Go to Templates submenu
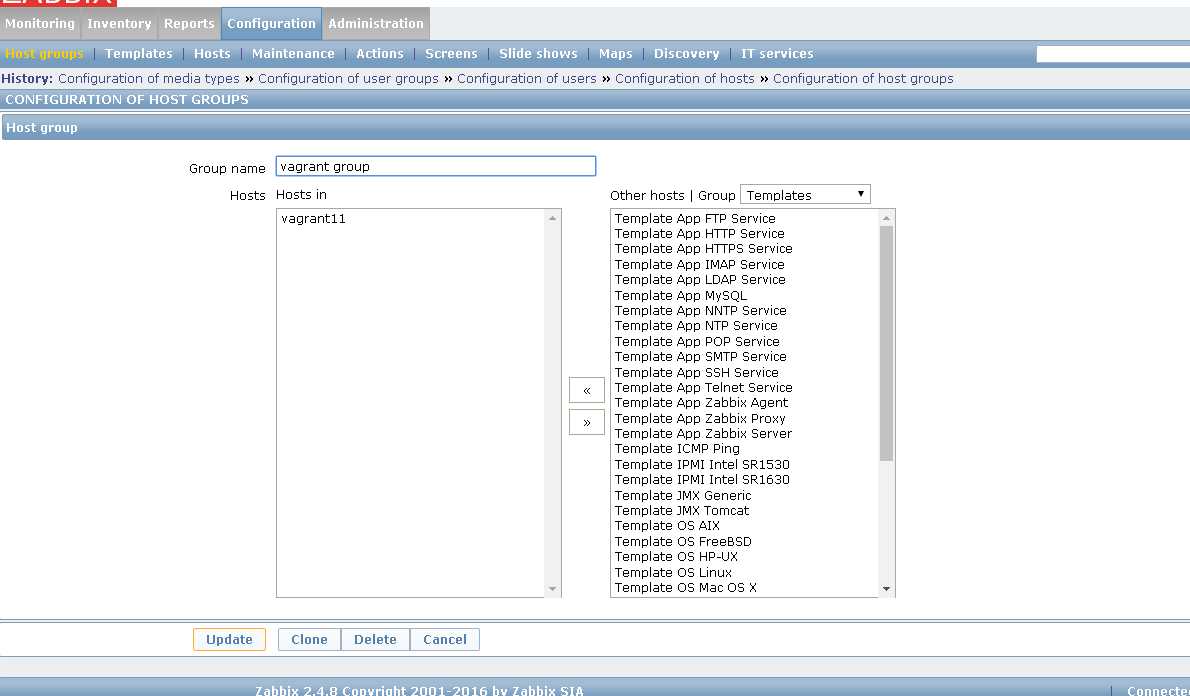Screen dimensions: 1190x696 (x=139, y=54)
